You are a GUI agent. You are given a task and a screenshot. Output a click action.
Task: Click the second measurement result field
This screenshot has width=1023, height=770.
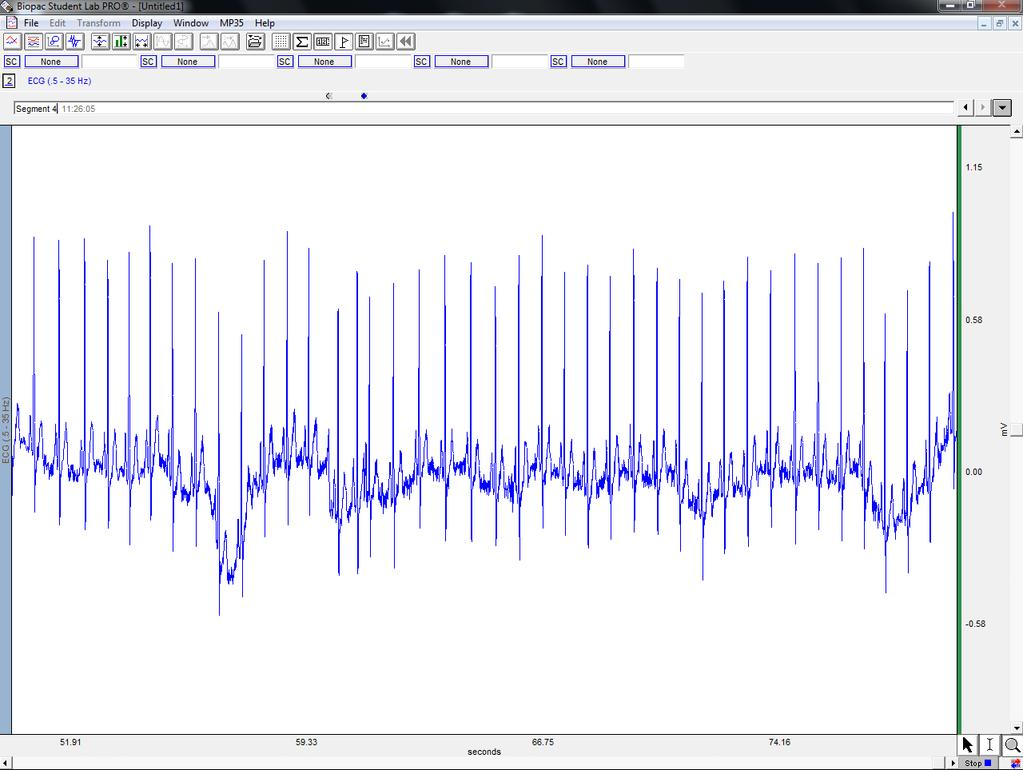tap(246, 61)
